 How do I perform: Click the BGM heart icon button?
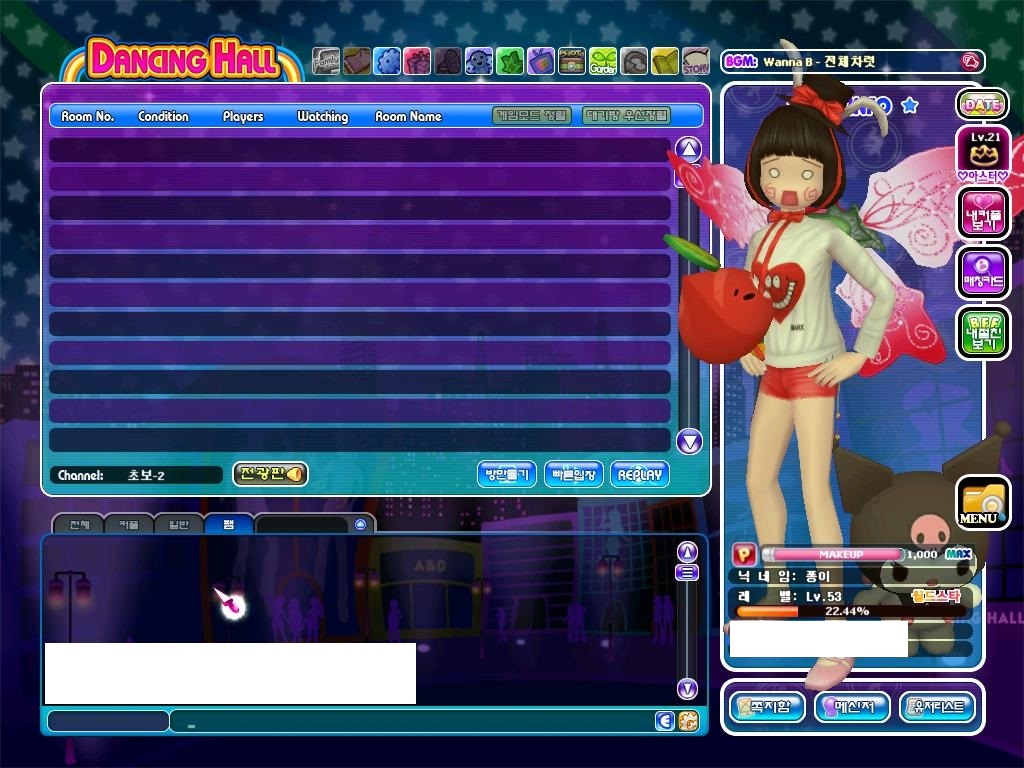(971, 62)
